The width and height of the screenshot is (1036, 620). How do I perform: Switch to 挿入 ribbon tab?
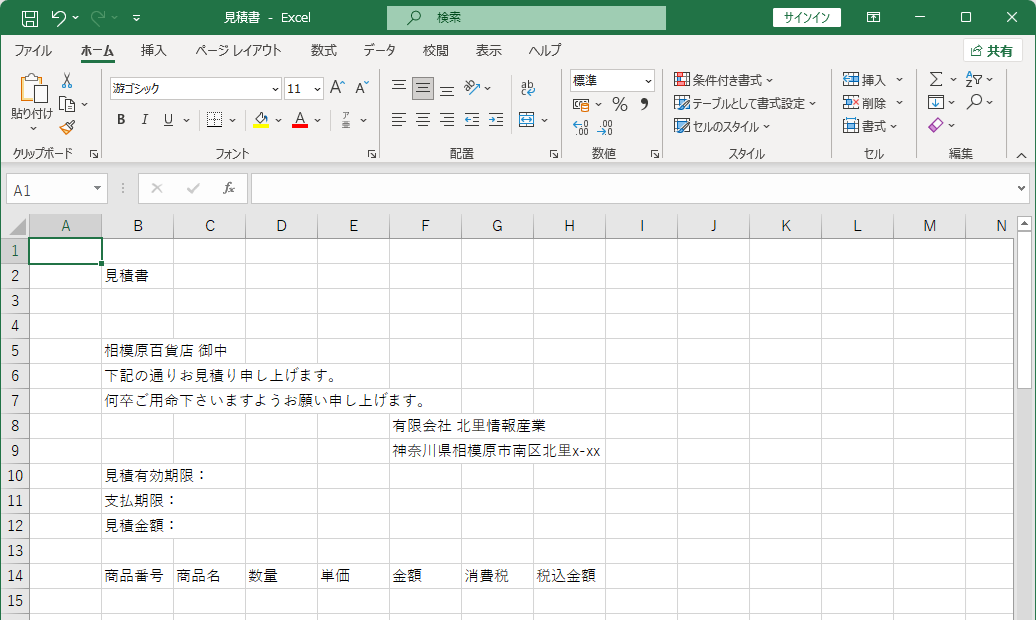click(153, 50)
